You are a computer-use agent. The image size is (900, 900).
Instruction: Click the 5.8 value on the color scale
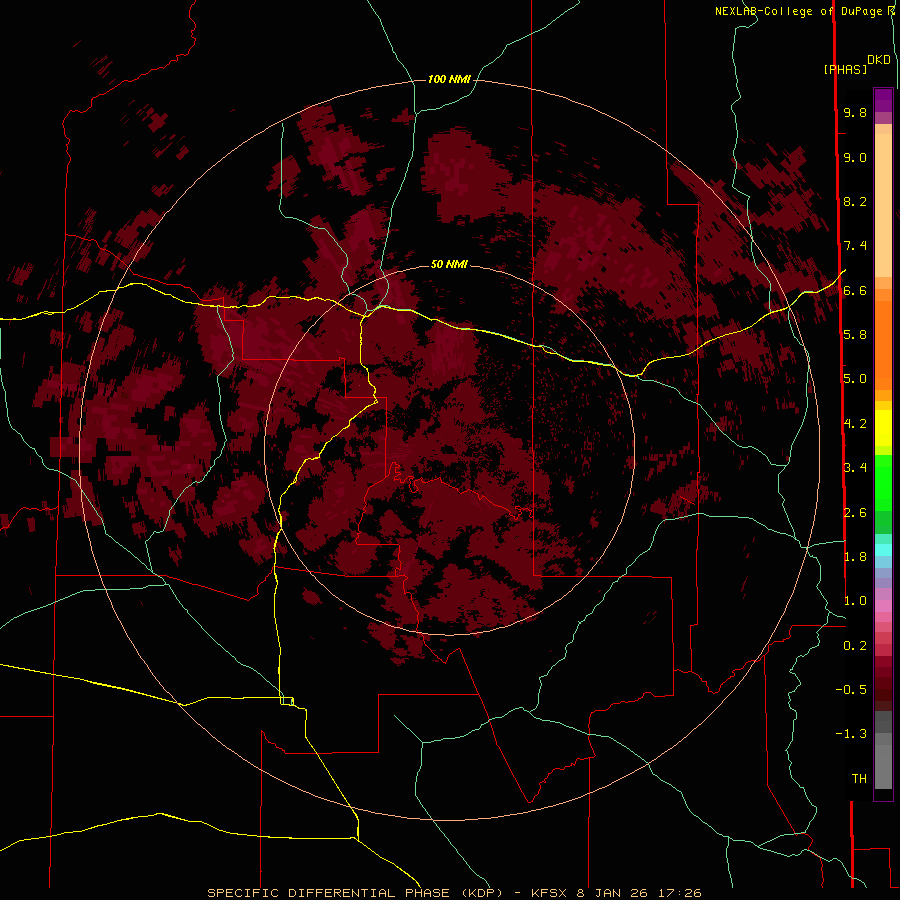pos(855,334)
